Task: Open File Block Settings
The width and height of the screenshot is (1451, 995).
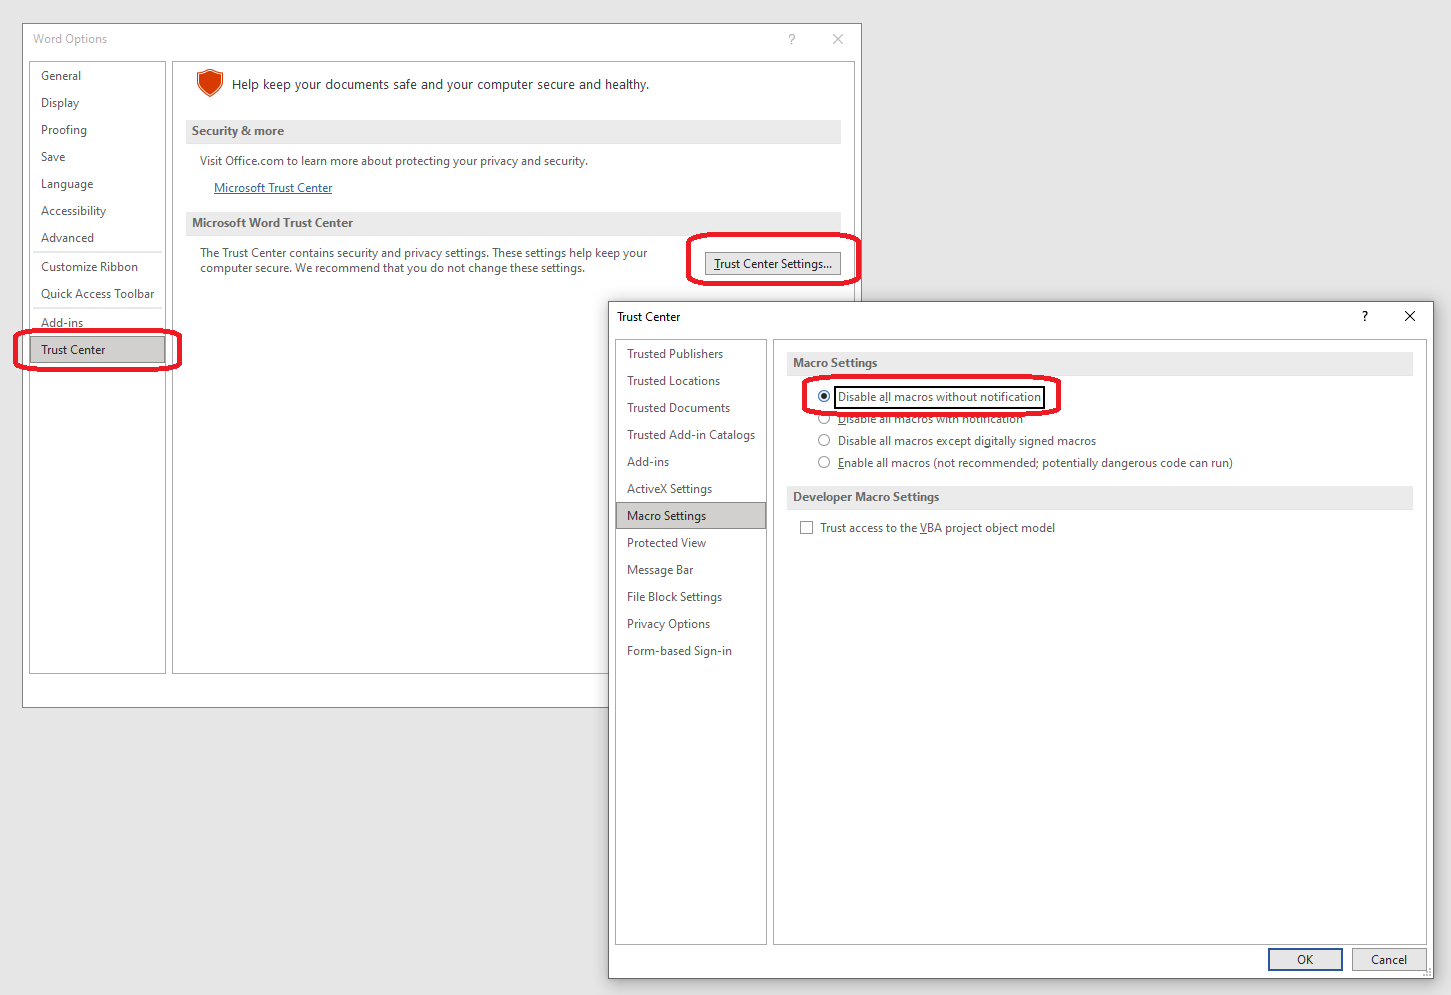Action: [x=674, y=596]
